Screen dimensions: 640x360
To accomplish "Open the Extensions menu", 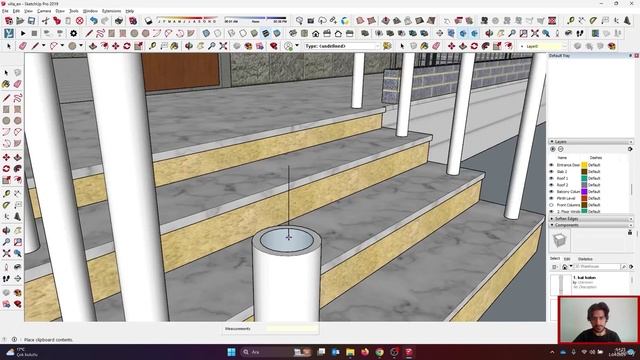I will [x=111, y=11].
